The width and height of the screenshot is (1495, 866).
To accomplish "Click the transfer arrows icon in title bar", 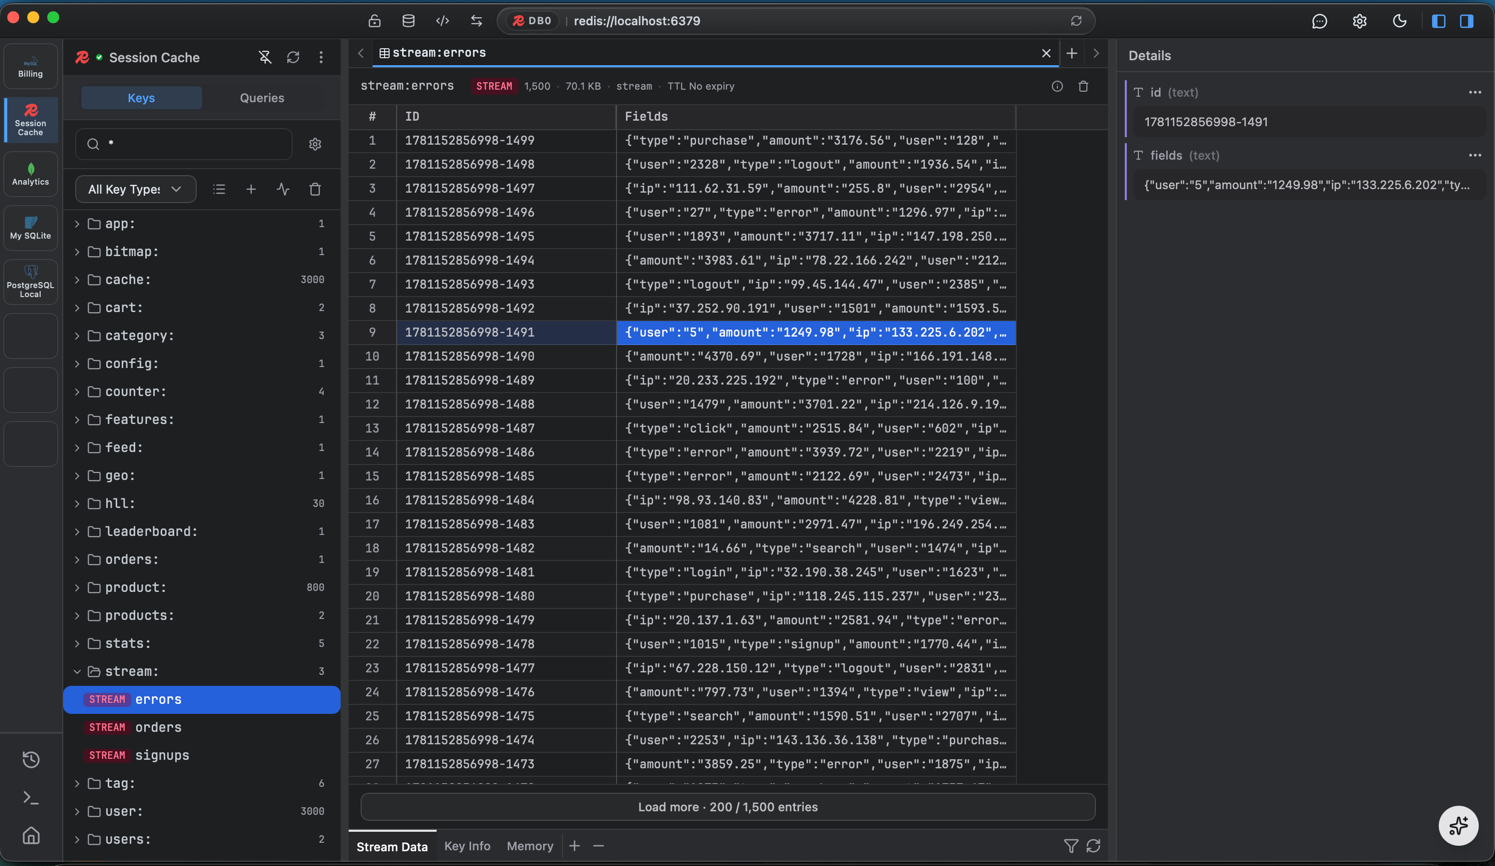I will coord(477,21).
